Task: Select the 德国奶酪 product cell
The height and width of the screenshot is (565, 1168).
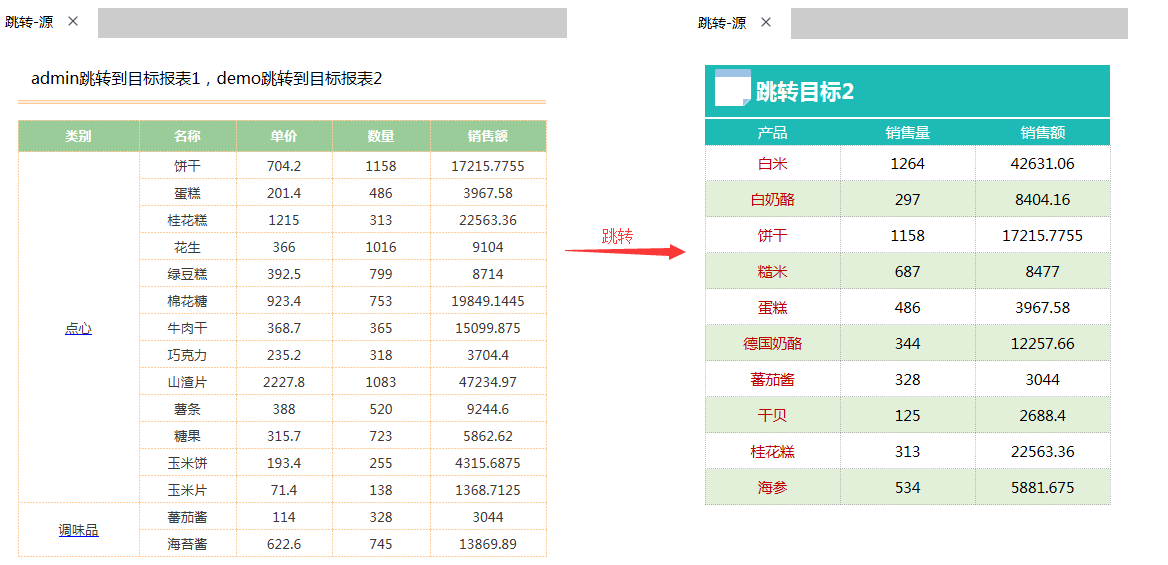Action: click(772, 344)
